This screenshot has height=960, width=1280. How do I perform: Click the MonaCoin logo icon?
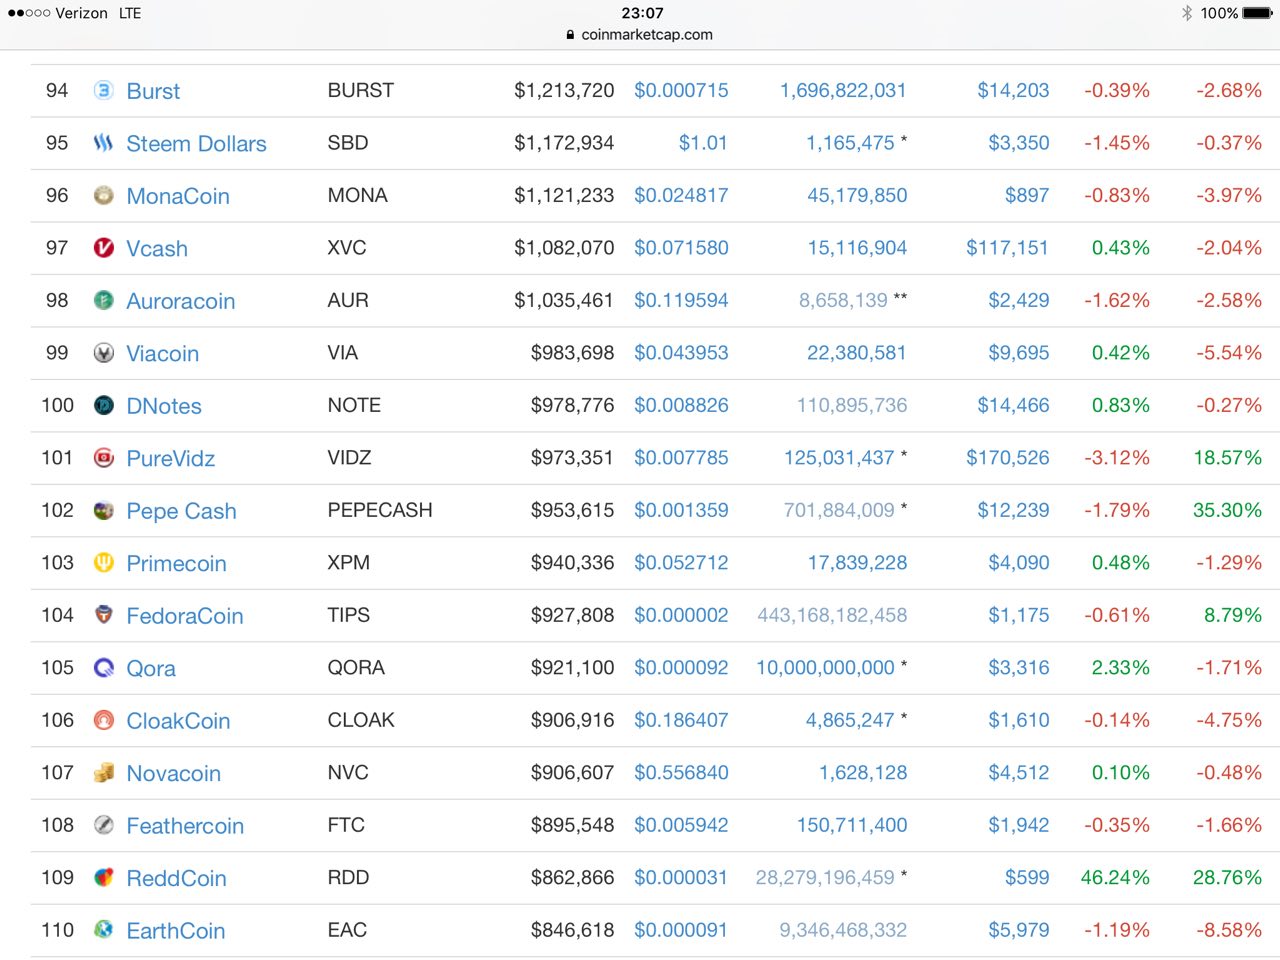(x=103, y=195)
